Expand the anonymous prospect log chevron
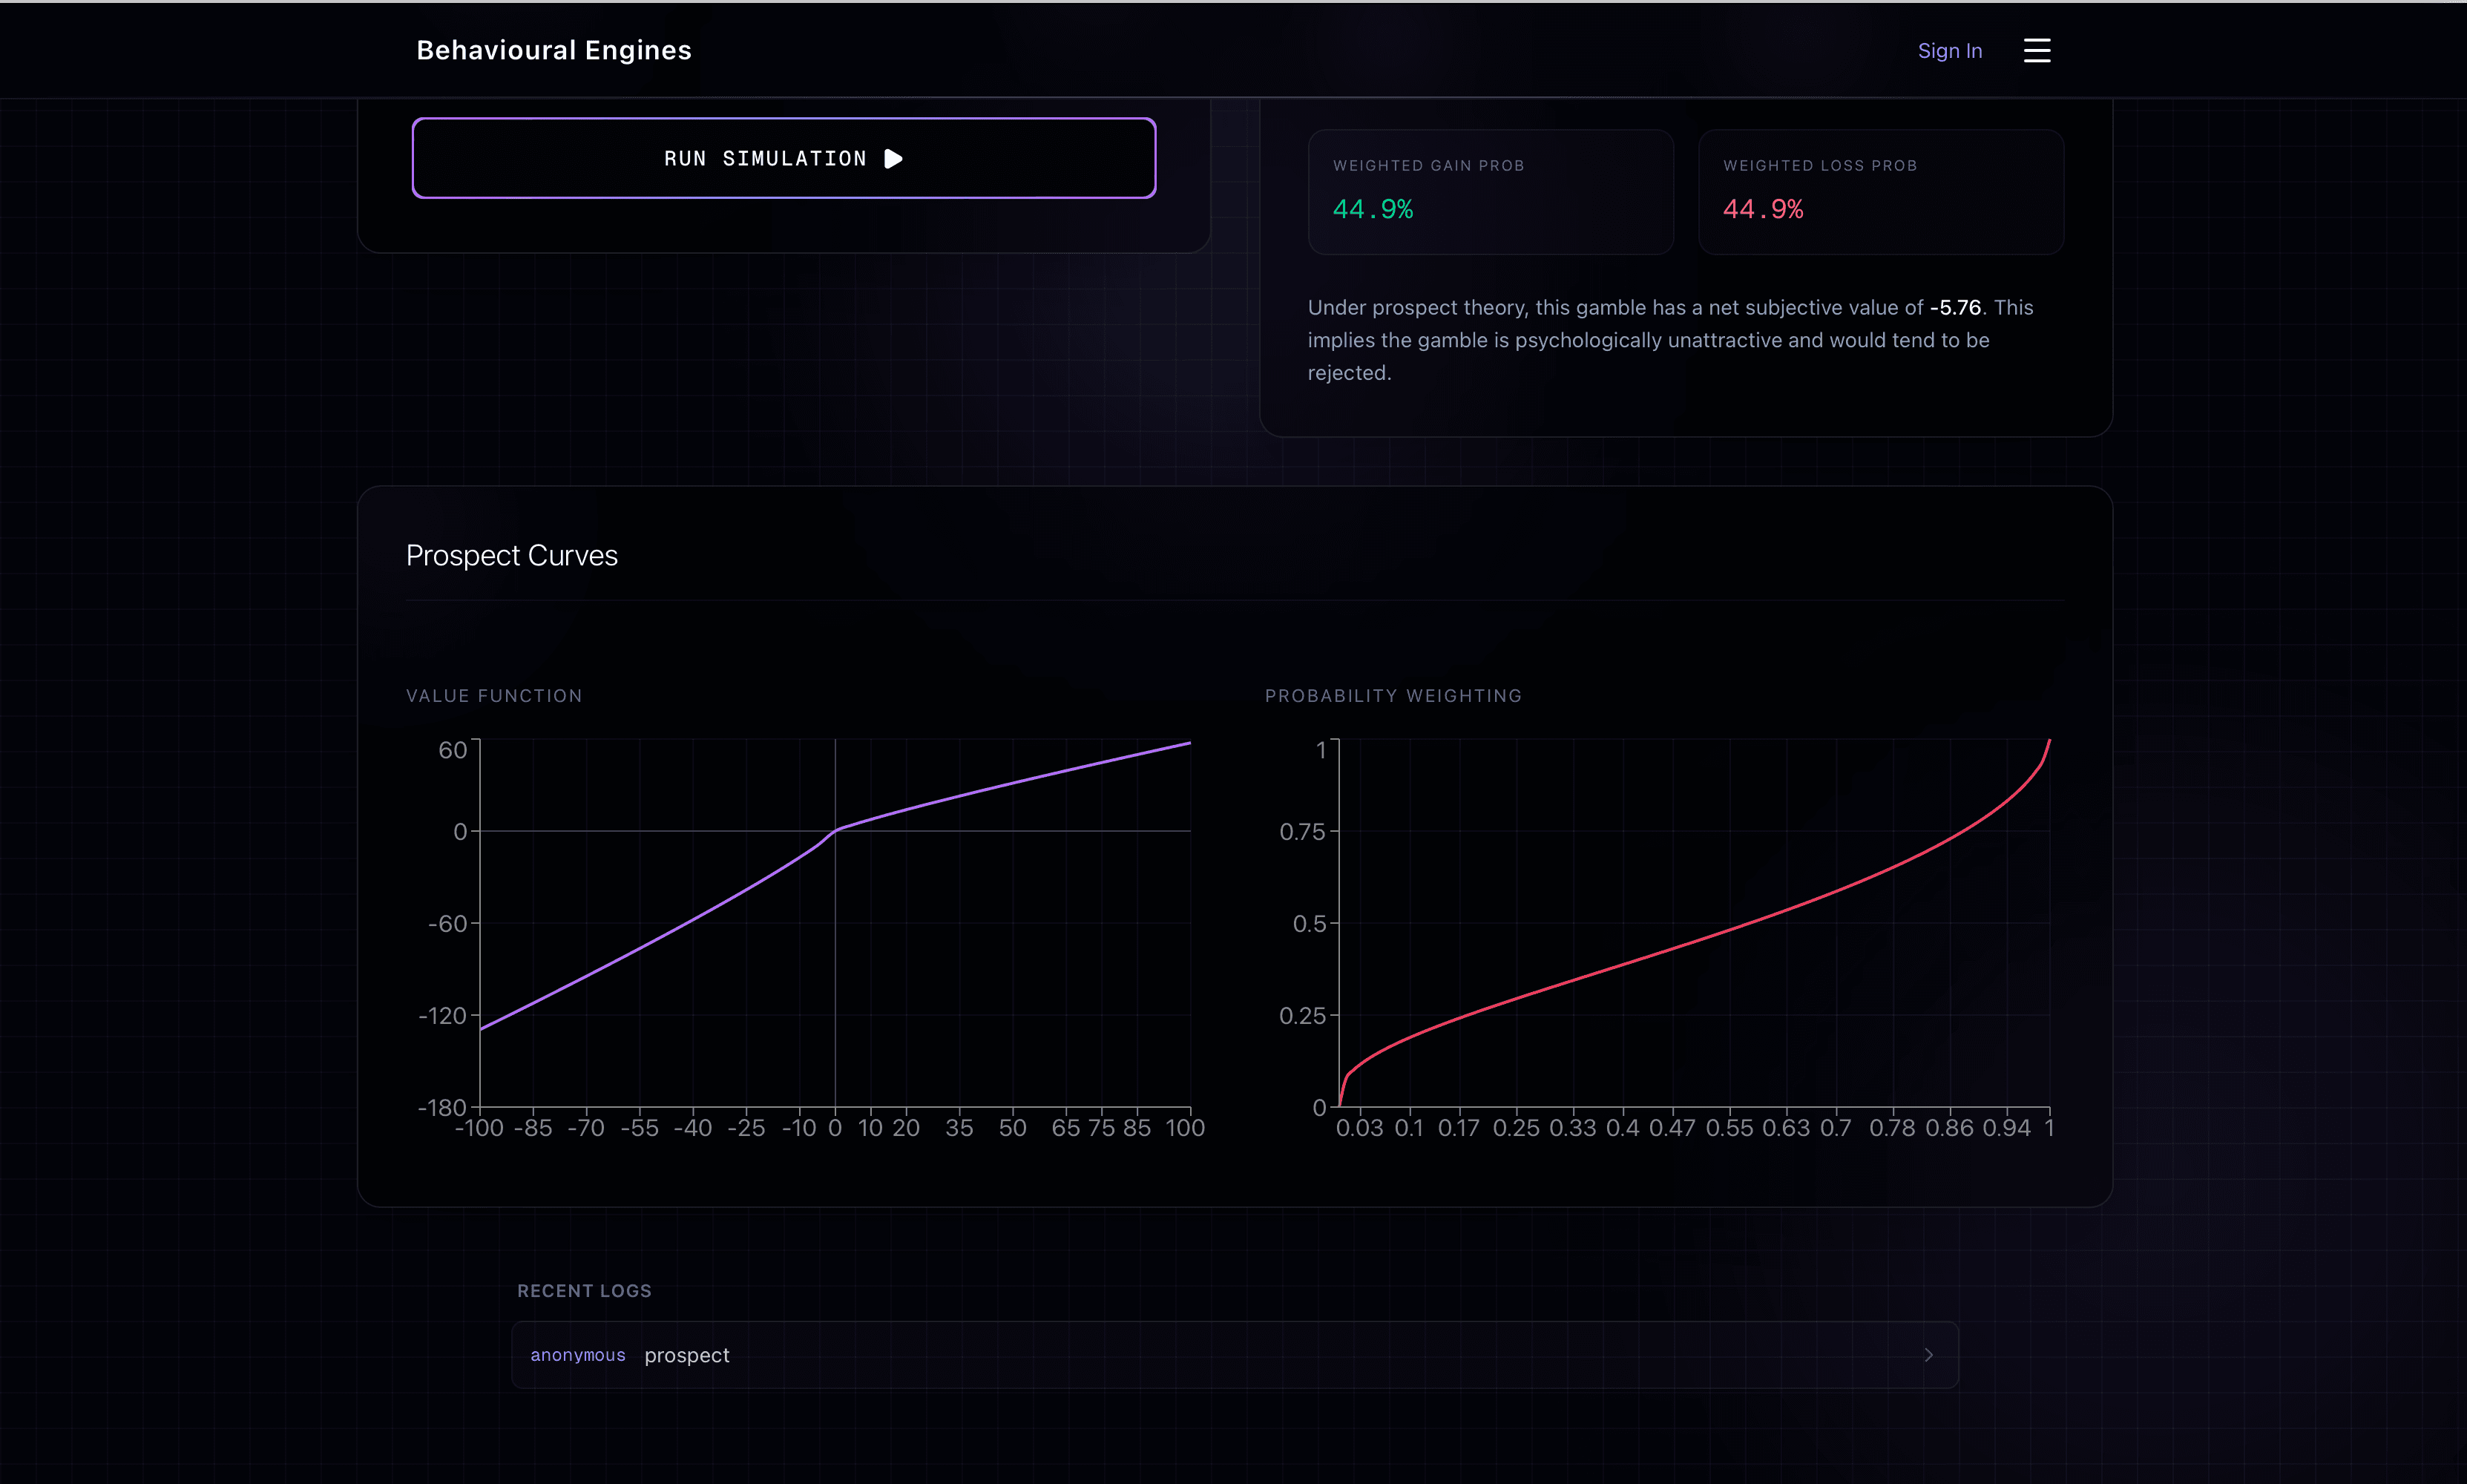This screenshot has height=1484, width=2467. pos(1928,1355)
